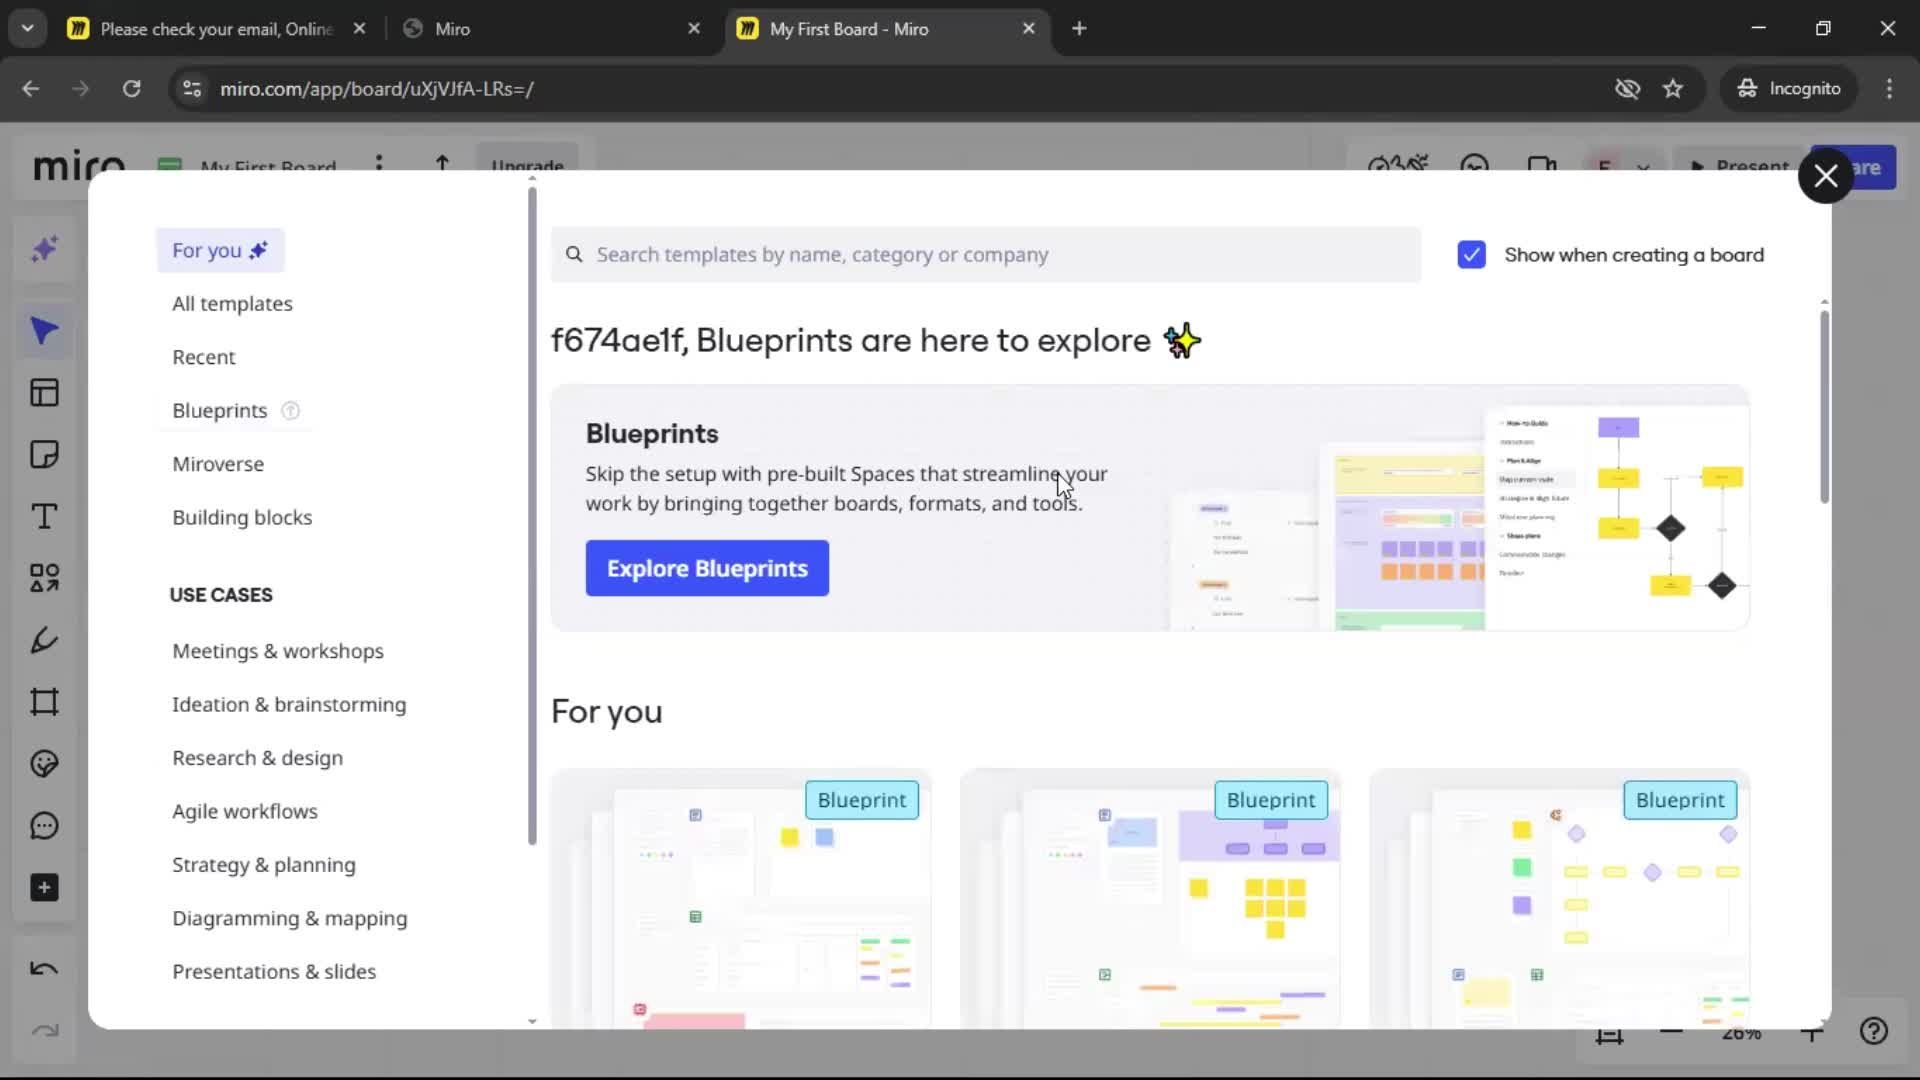The image size is (1920, 1080).
Task: Open the help question mark icon
Action: pos(1873,1031)
